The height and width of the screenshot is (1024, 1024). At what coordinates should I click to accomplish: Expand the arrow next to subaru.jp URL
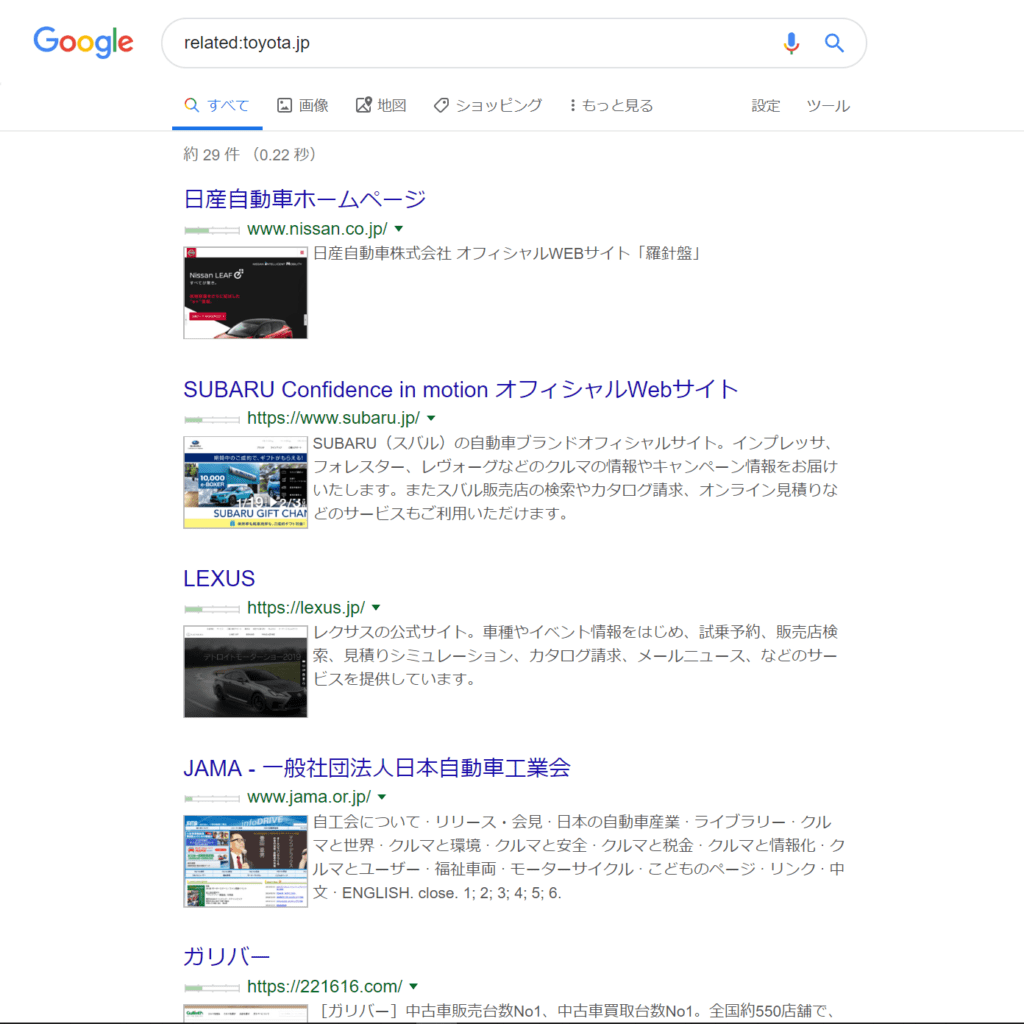tap(431, 418)
